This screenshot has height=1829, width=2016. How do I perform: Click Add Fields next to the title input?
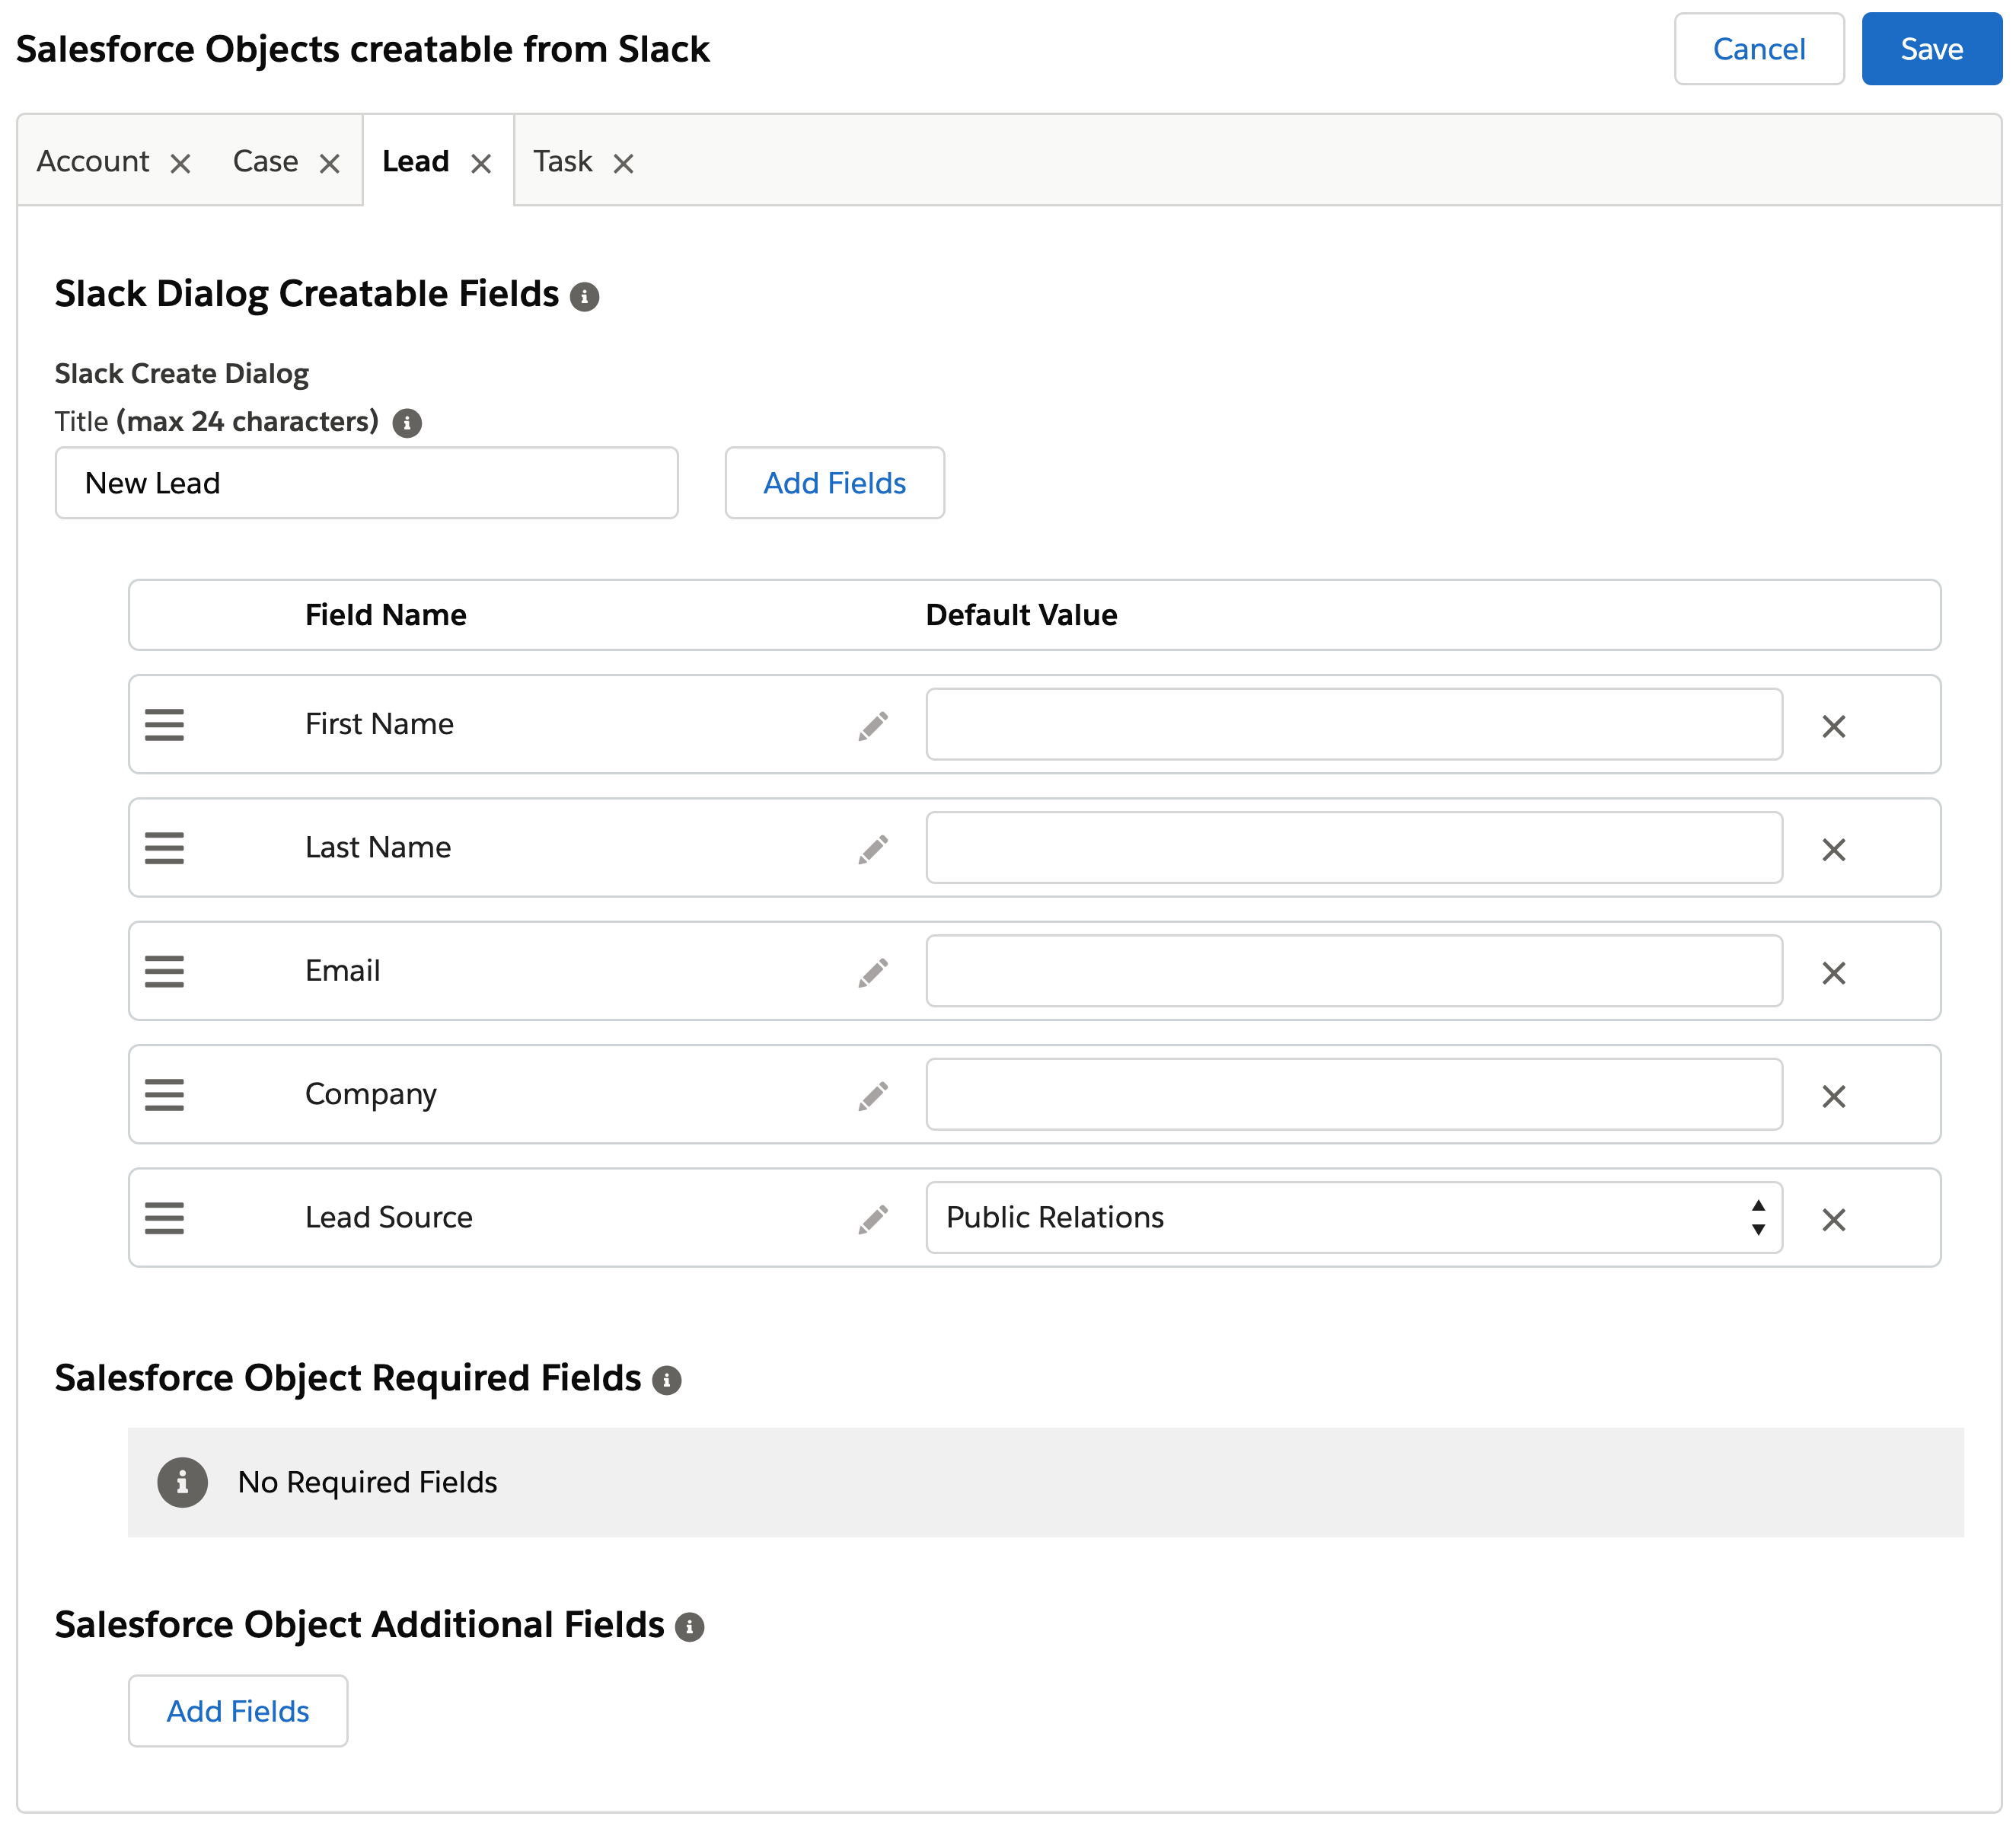(834, 483)
